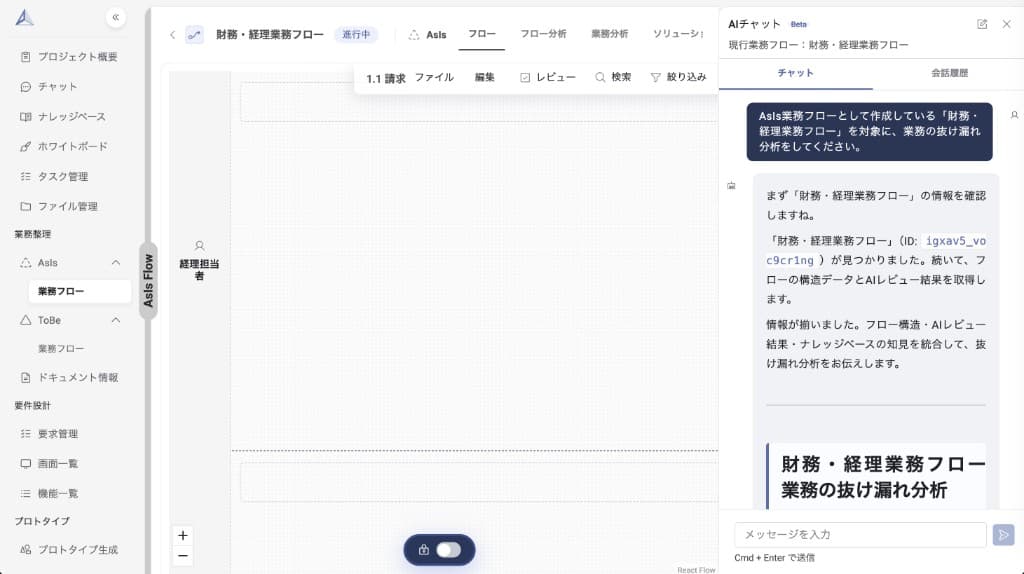Close the AIチャット panel

tap(1006, 24)
